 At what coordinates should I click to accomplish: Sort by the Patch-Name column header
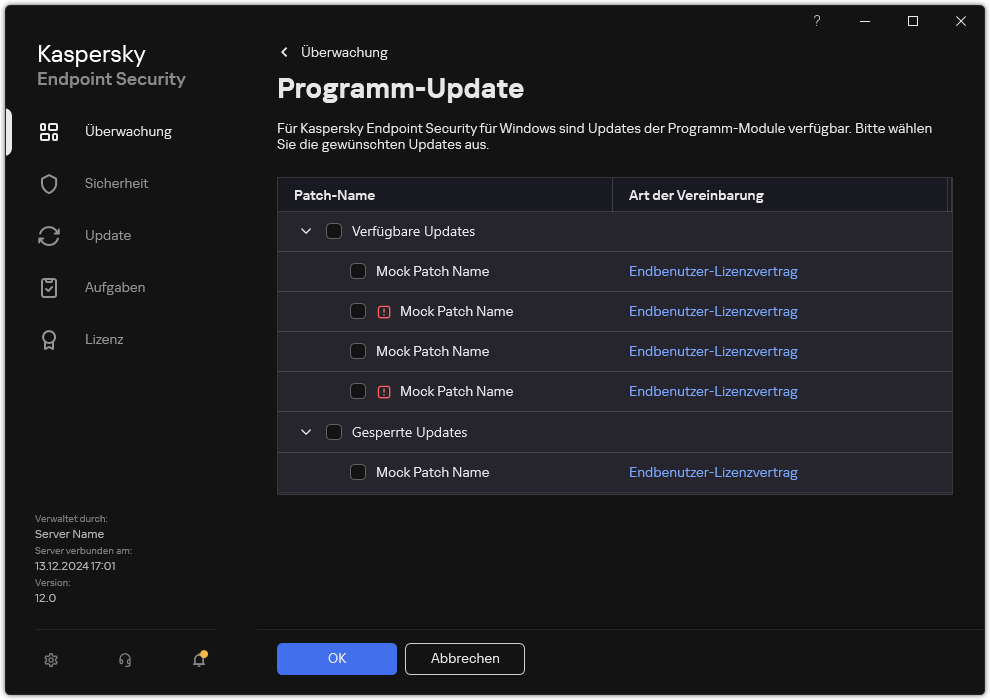(x=334, y=195)
